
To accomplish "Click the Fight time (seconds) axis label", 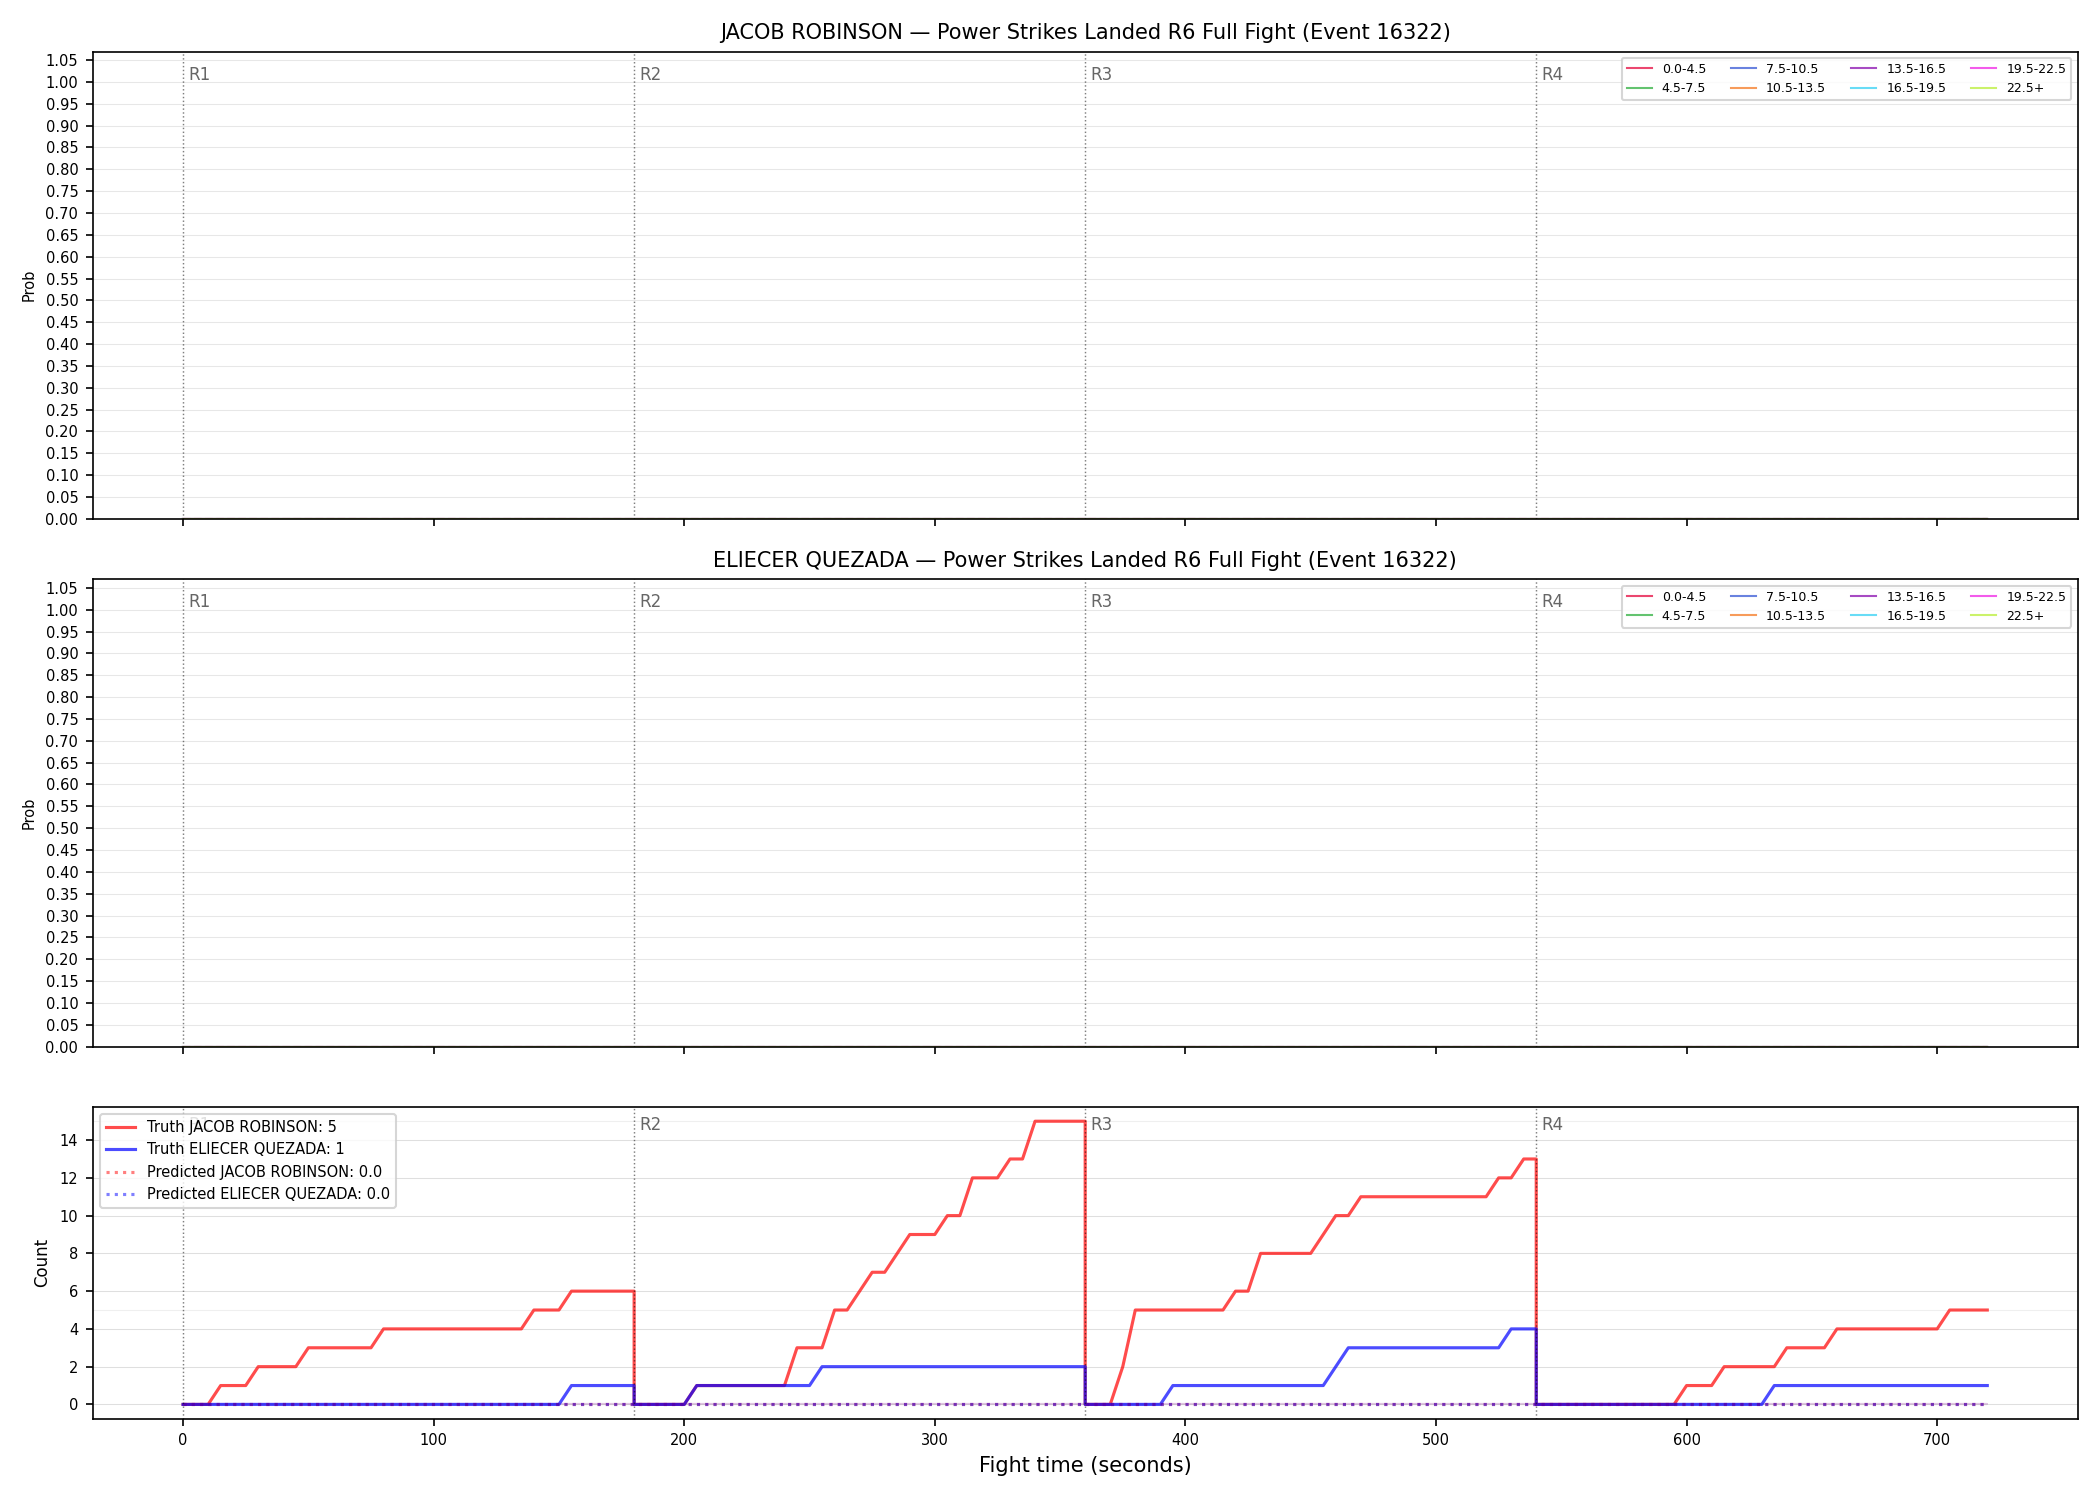I will point(1085,1465).
